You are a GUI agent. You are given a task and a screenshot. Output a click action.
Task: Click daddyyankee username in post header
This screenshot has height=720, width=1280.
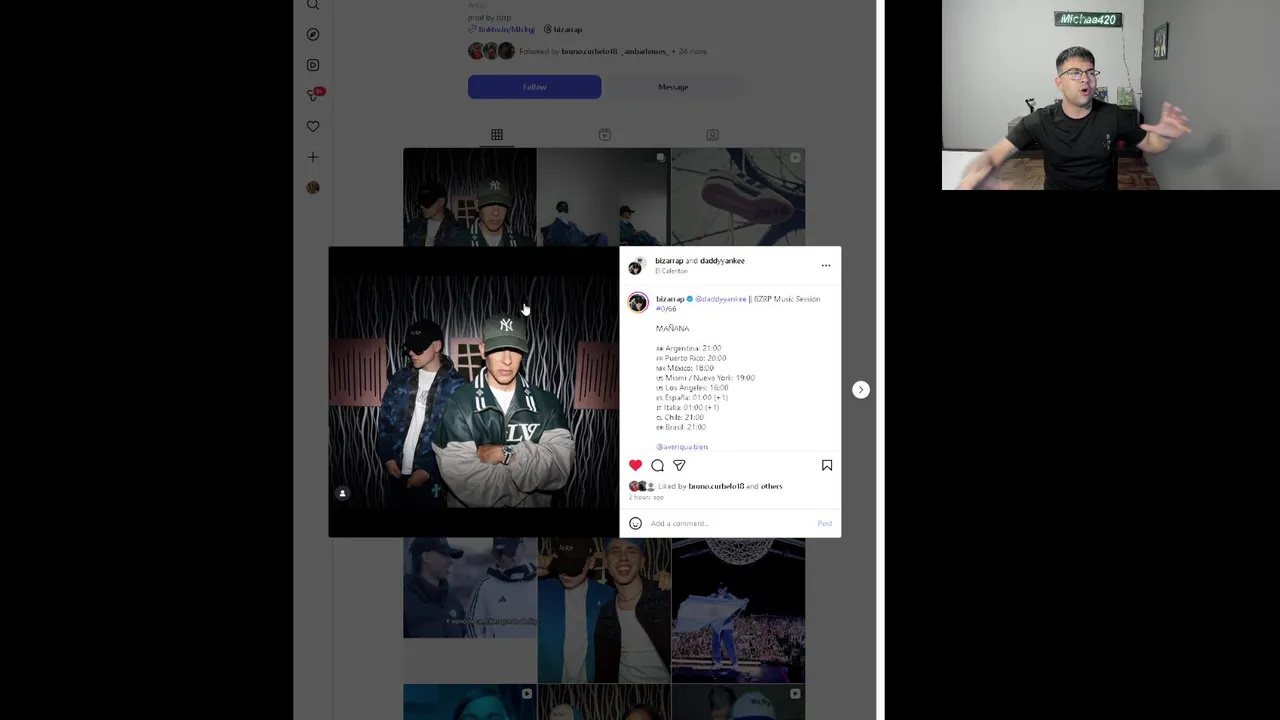722,261
